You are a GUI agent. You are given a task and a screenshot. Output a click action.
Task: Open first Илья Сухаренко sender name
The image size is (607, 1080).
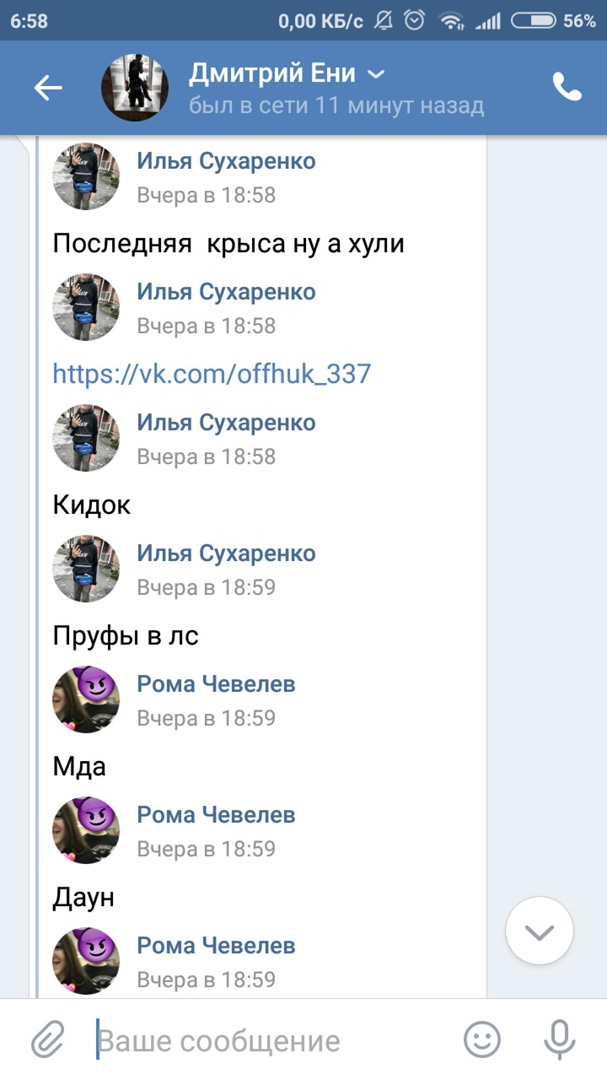pos(226,161)
